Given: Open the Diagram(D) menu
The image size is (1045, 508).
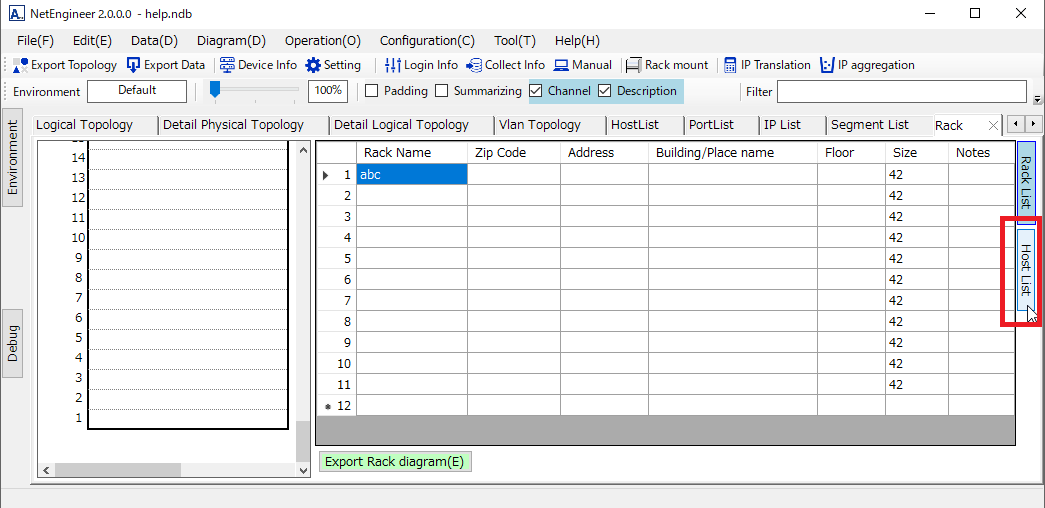Looking at the screenshot, I should coord(231,41).
